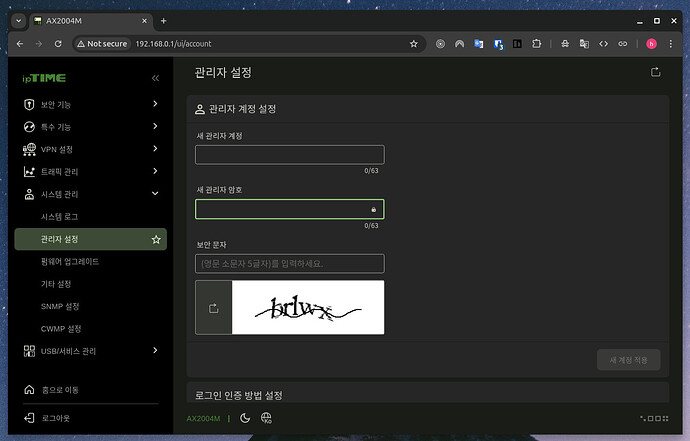690x441 pixels.
Task: Click the VPN 설정 network icon
Action: [29, 149]
